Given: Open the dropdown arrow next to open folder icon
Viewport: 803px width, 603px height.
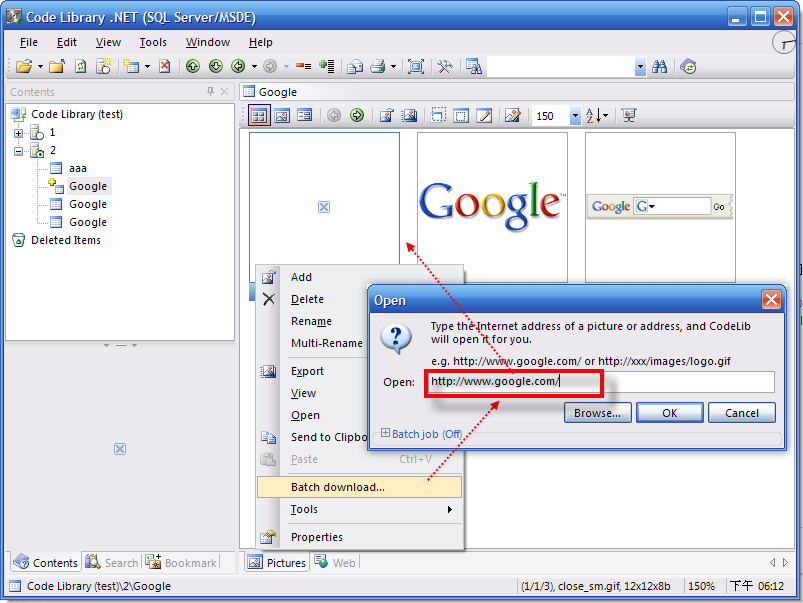Looking at the screenshot, I should pyautogui.click(x=40, y=67).
